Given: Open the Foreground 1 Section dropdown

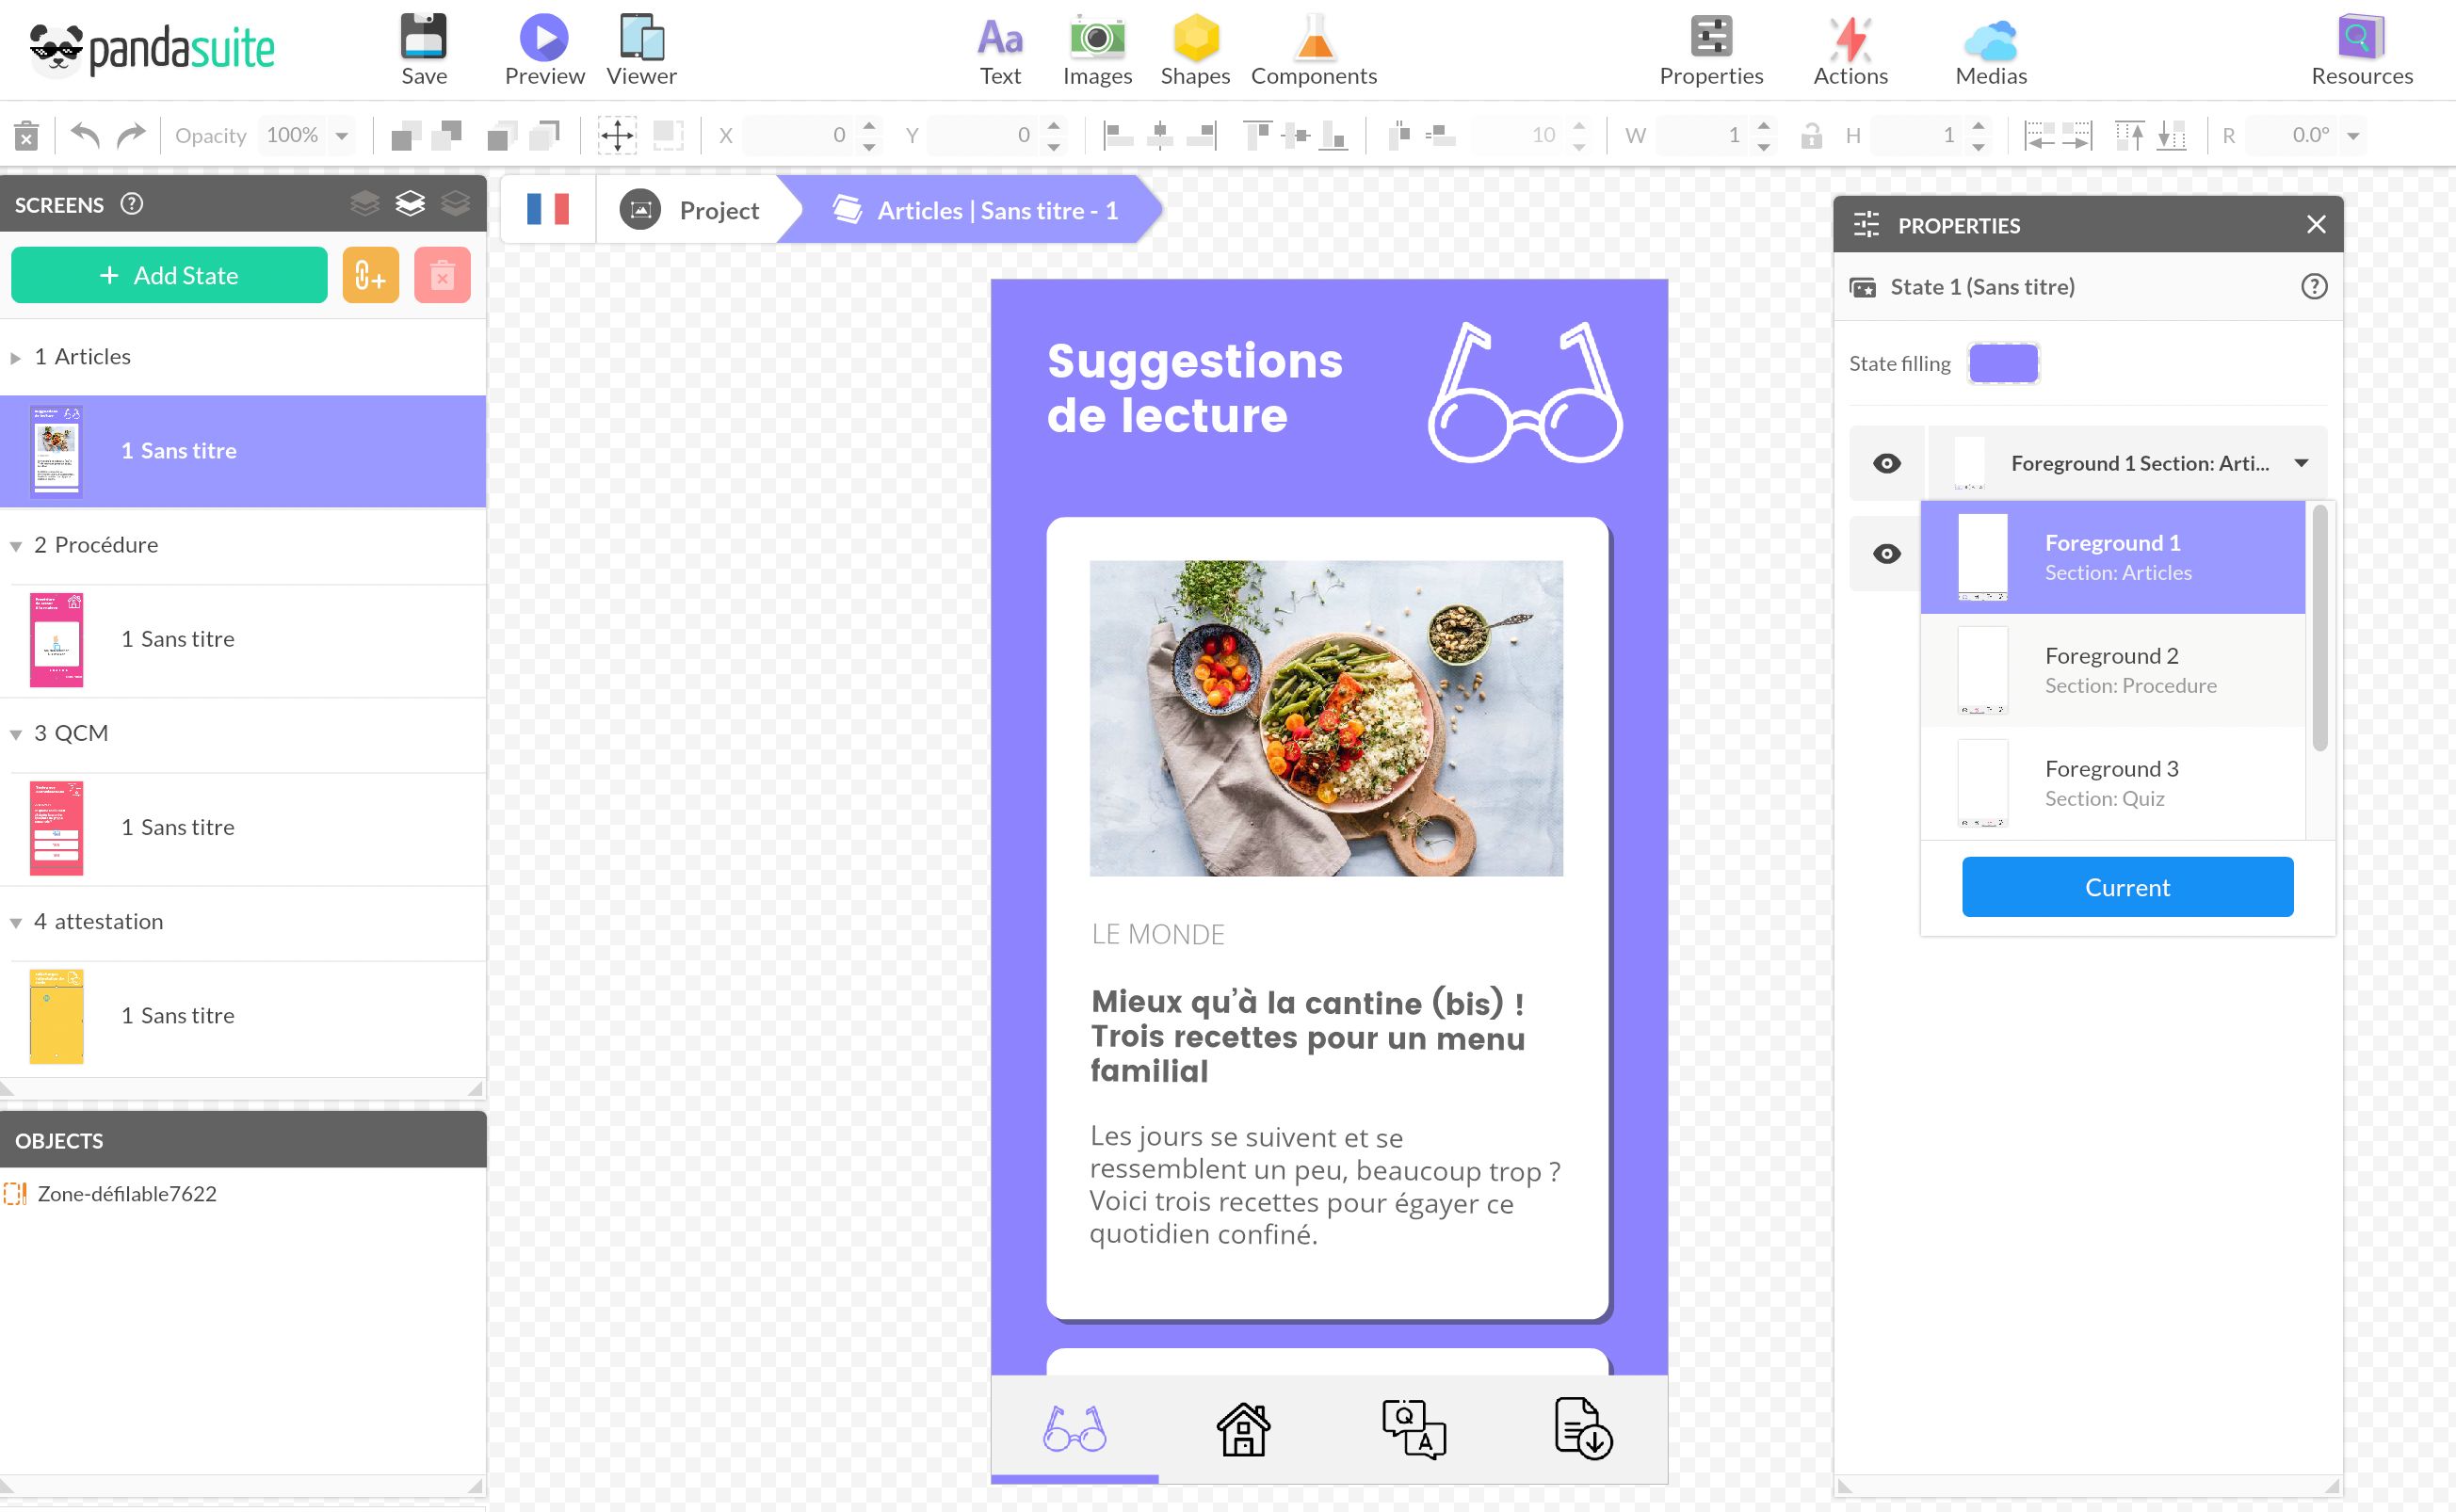Looking at the screenshot, I should pos(2301,463).
